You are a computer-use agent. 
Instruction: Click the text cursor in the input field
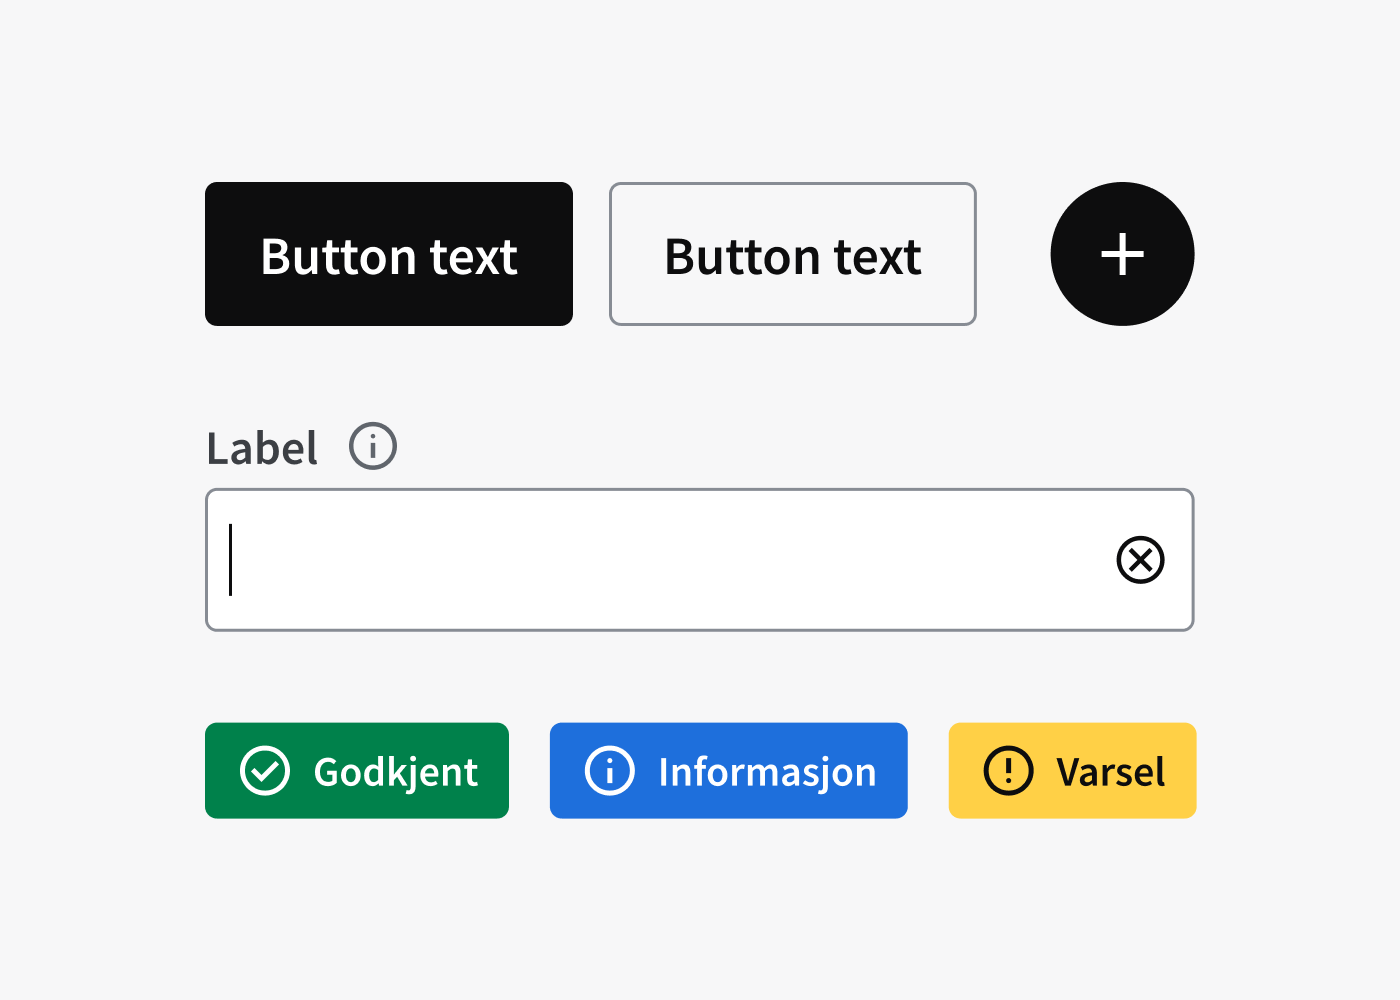coord(231,560)
